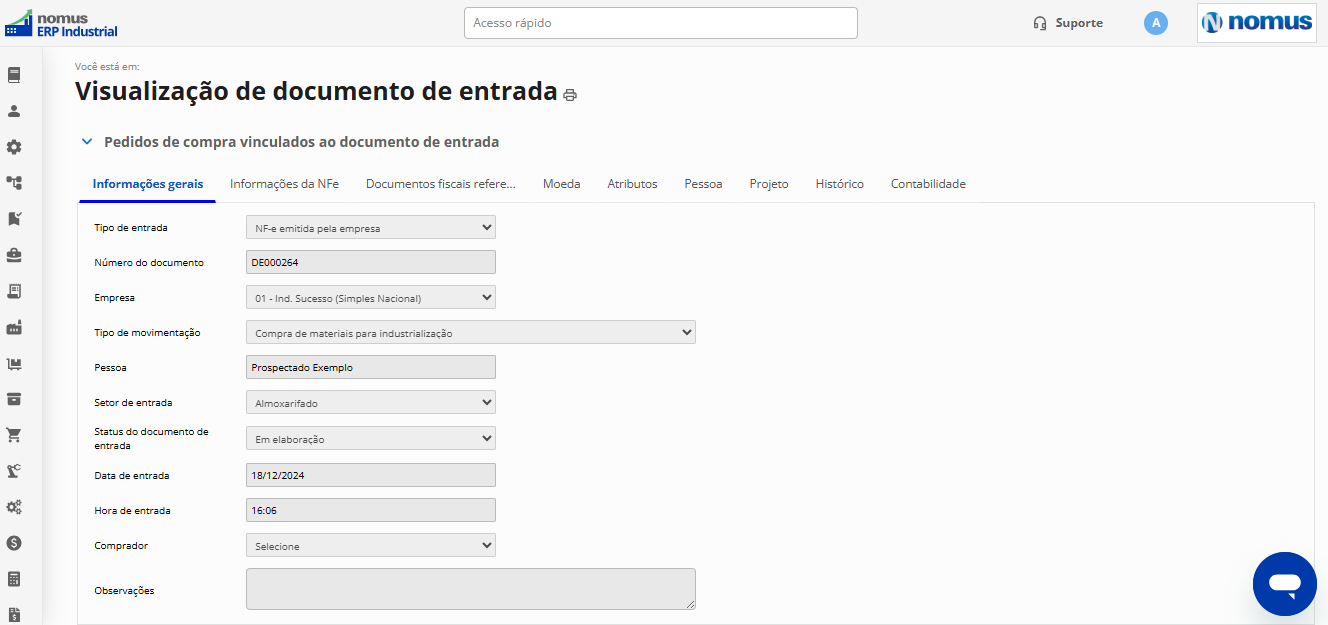Open the briefcase icon in the sidebar

(x=14, y=255)
